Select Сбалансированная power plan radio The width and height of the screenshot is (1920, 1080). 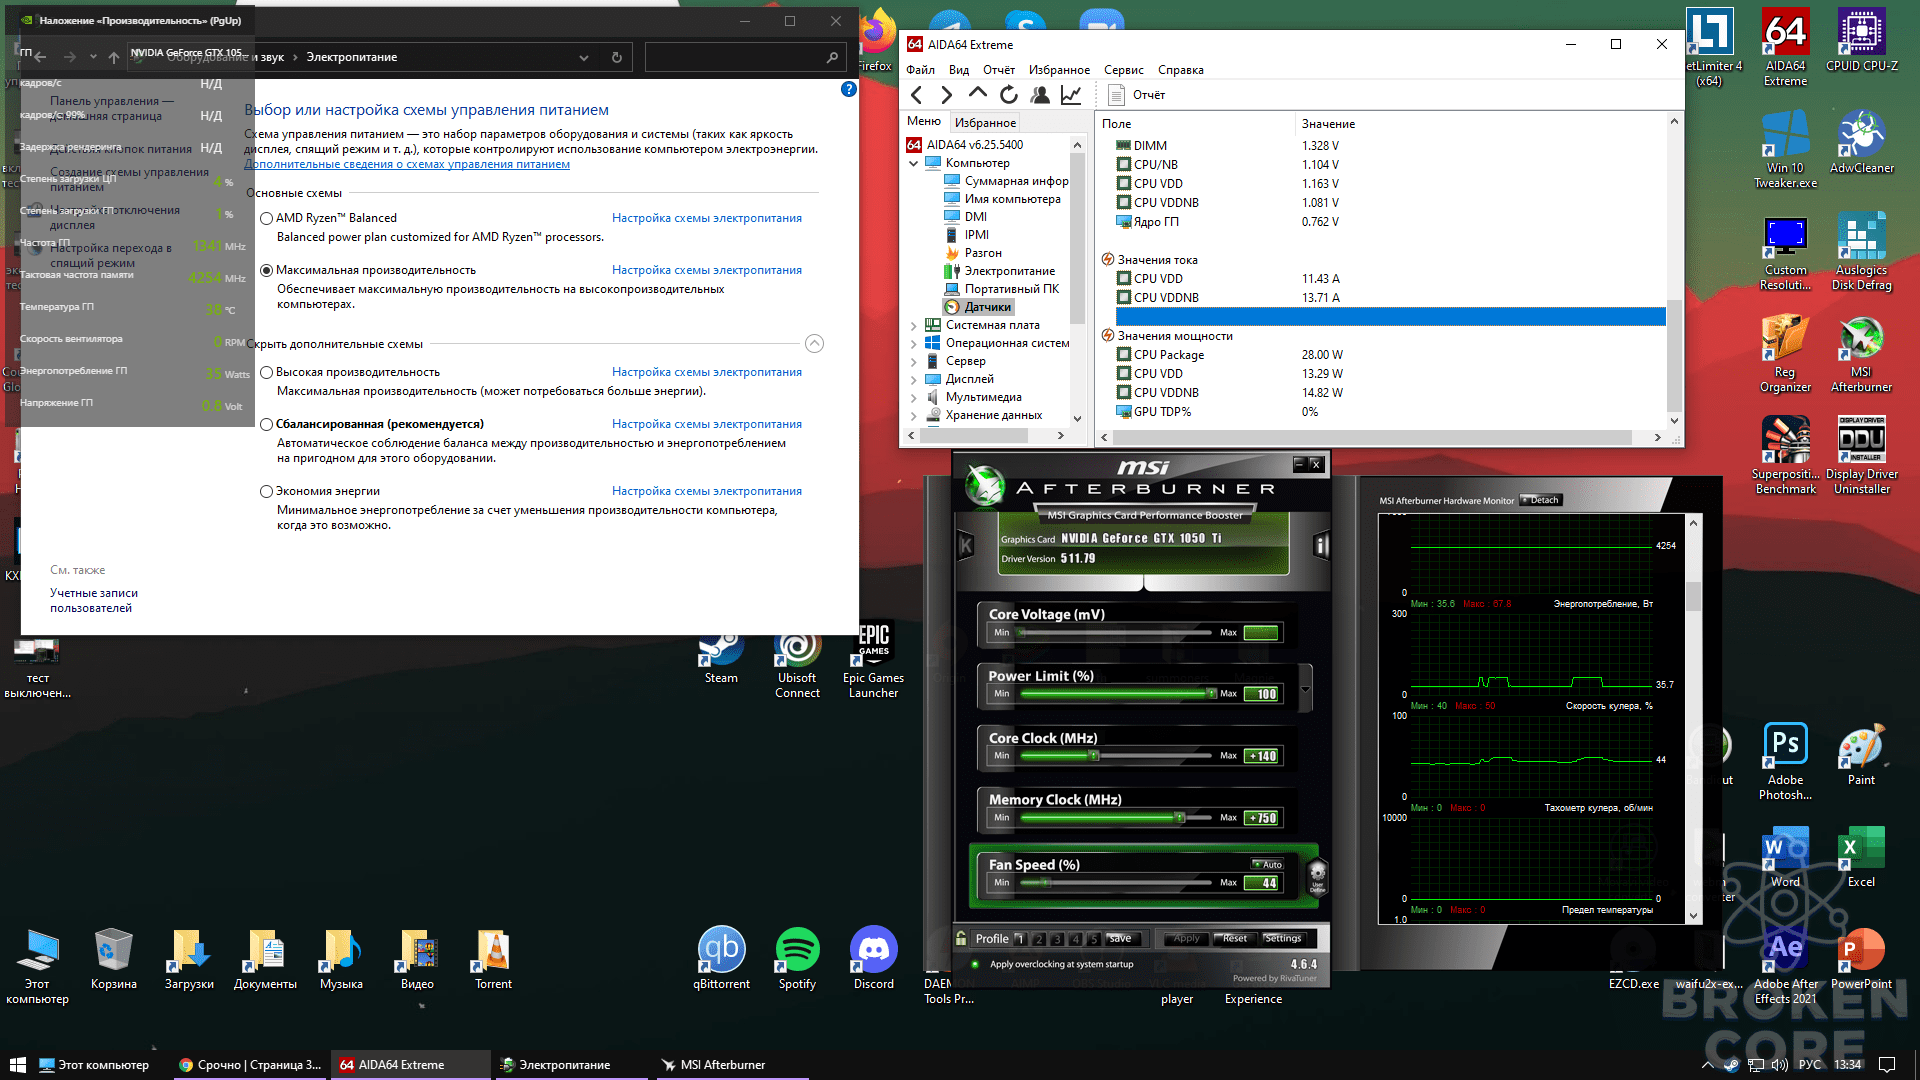(266, 424)
